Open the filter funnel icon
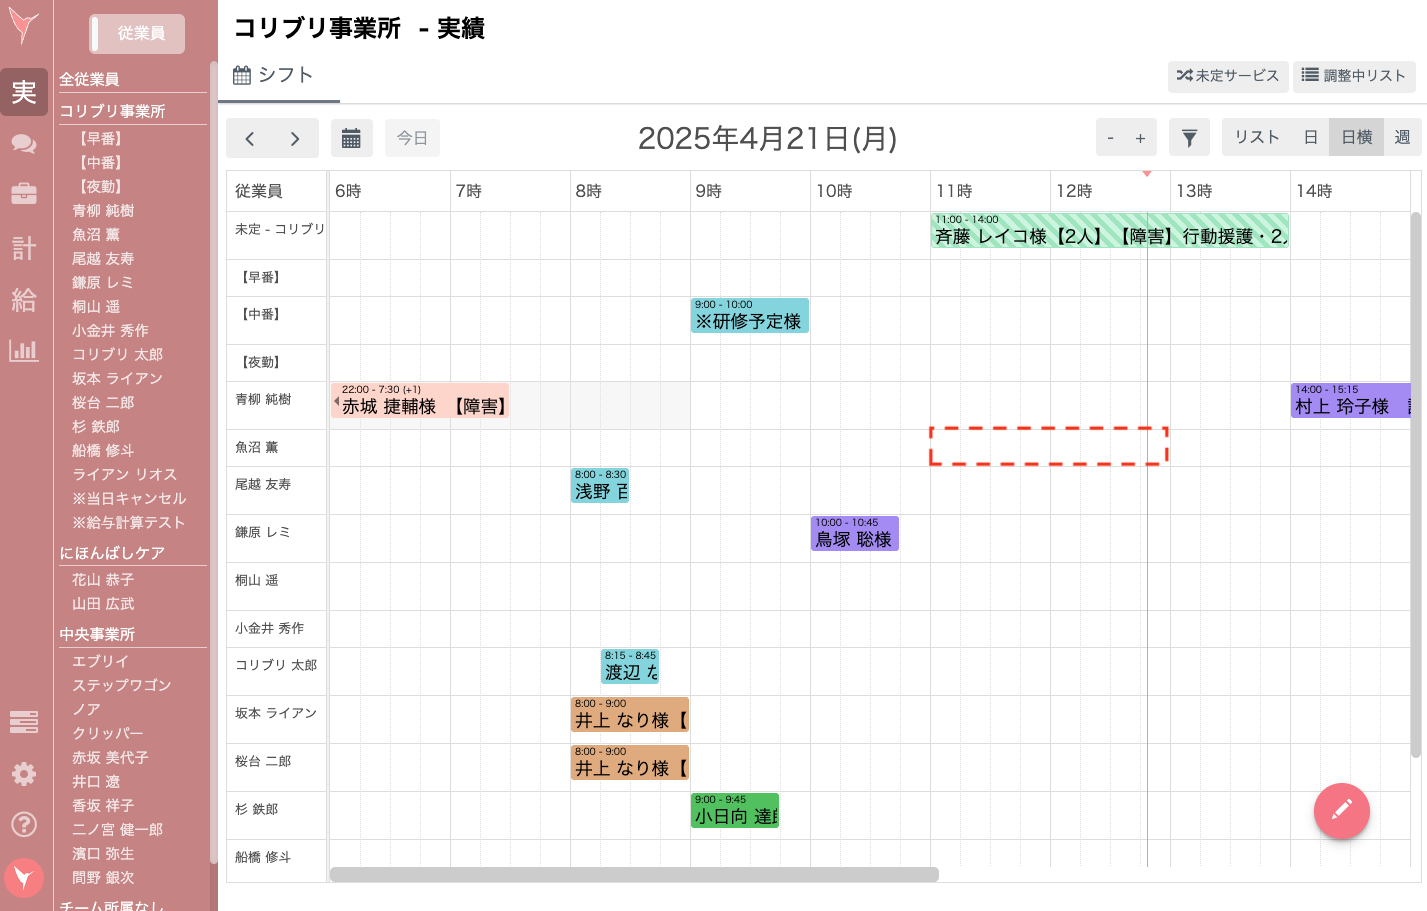 coord(1189,137)
